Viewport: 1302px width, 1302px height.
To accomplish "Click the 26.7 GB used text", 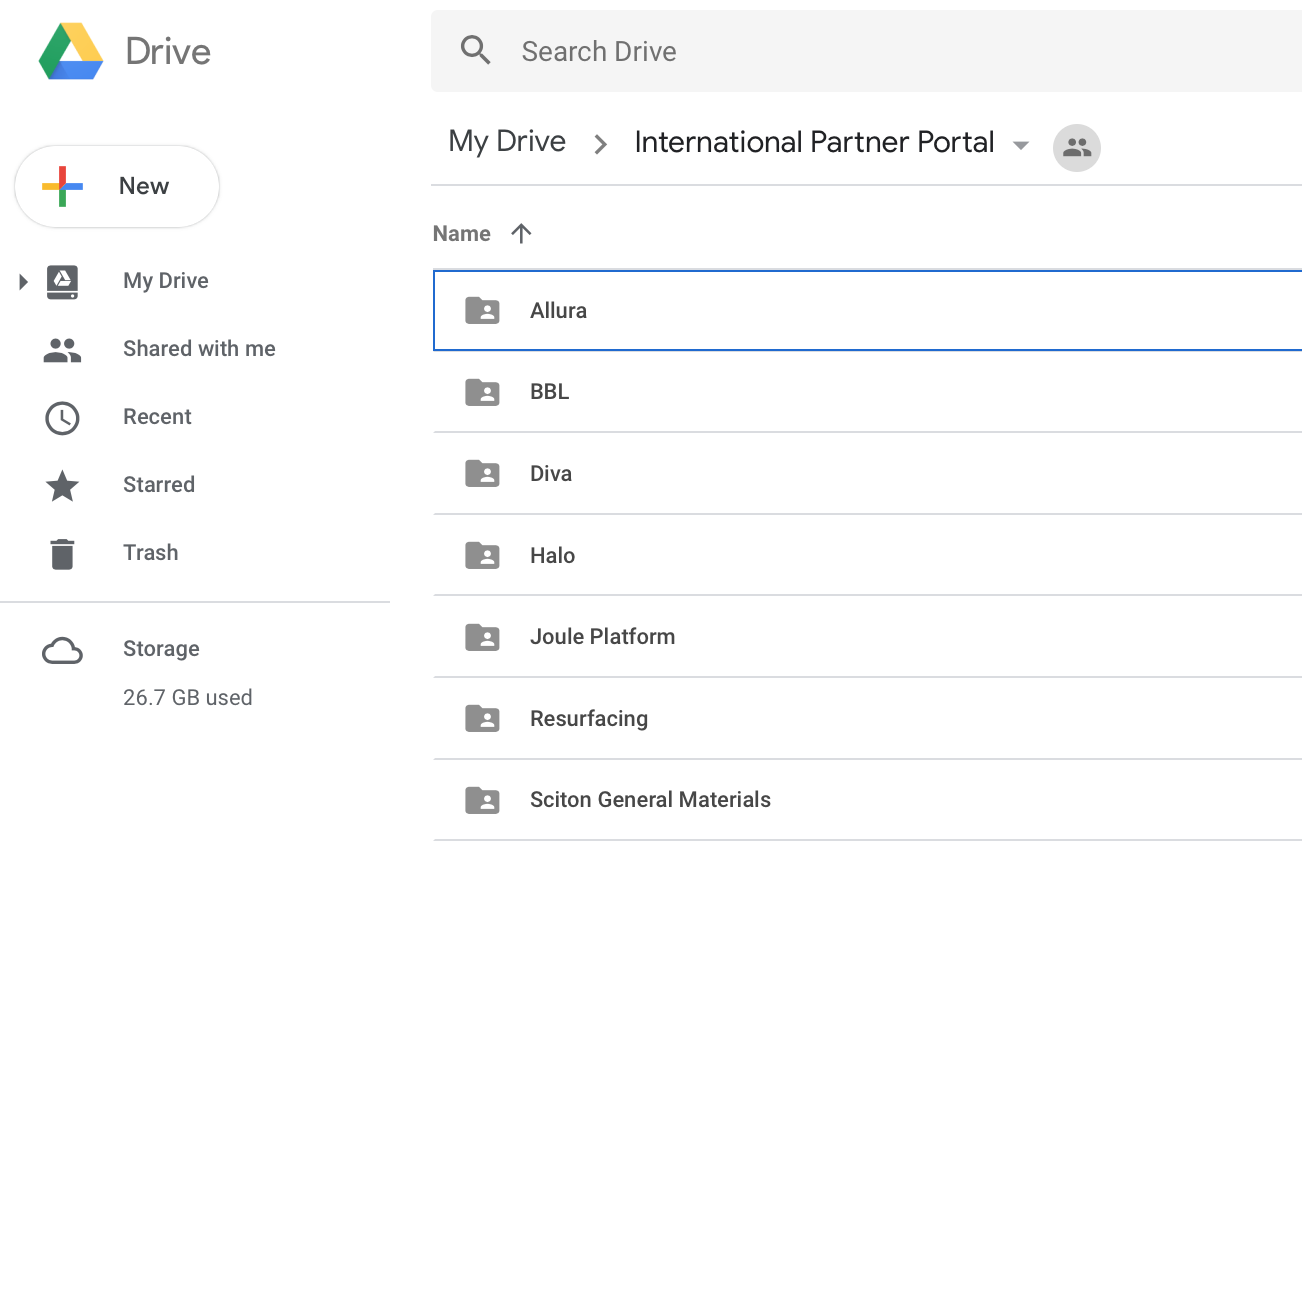I will tap(188, 698).
